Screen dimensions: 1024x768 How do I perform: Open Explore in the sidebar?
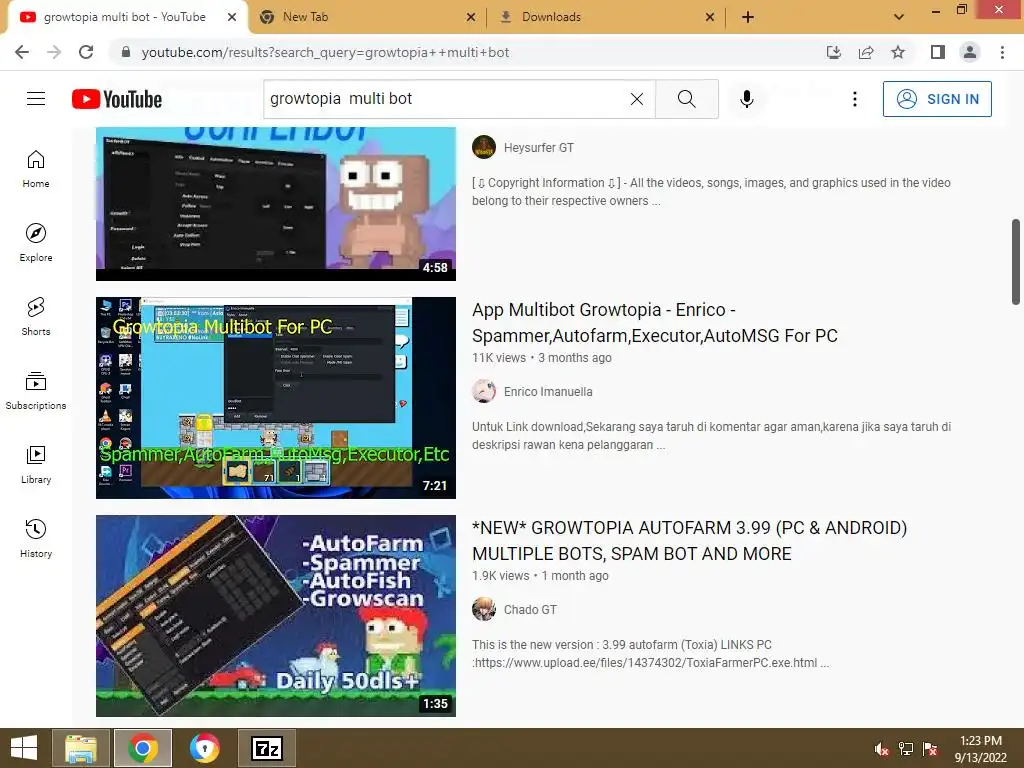click(x=36, y=242)
